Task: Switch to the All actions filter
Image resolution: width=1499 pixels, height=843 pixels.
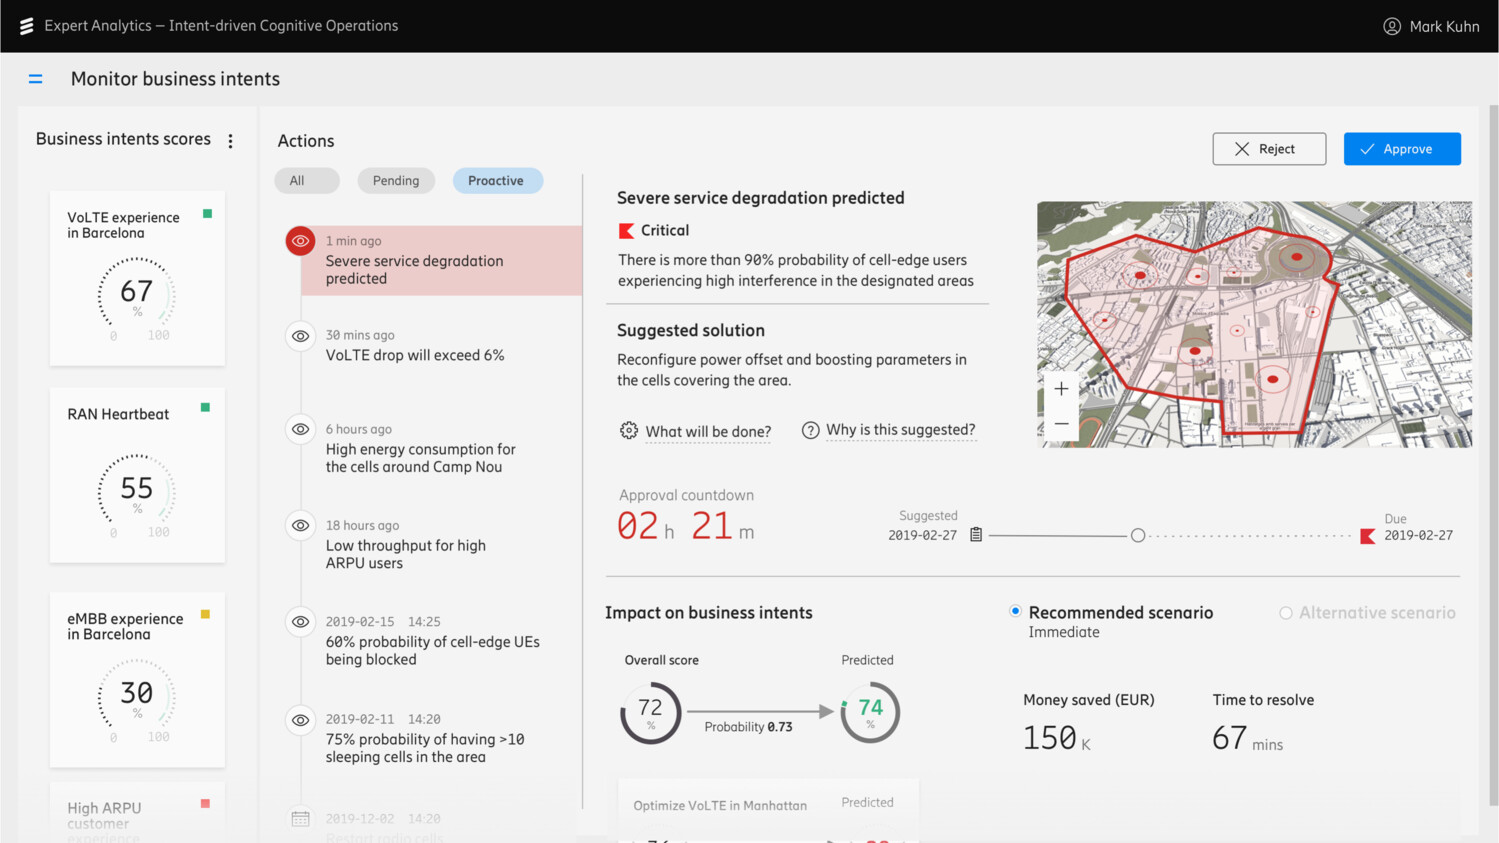Action: tap(297, 181)
